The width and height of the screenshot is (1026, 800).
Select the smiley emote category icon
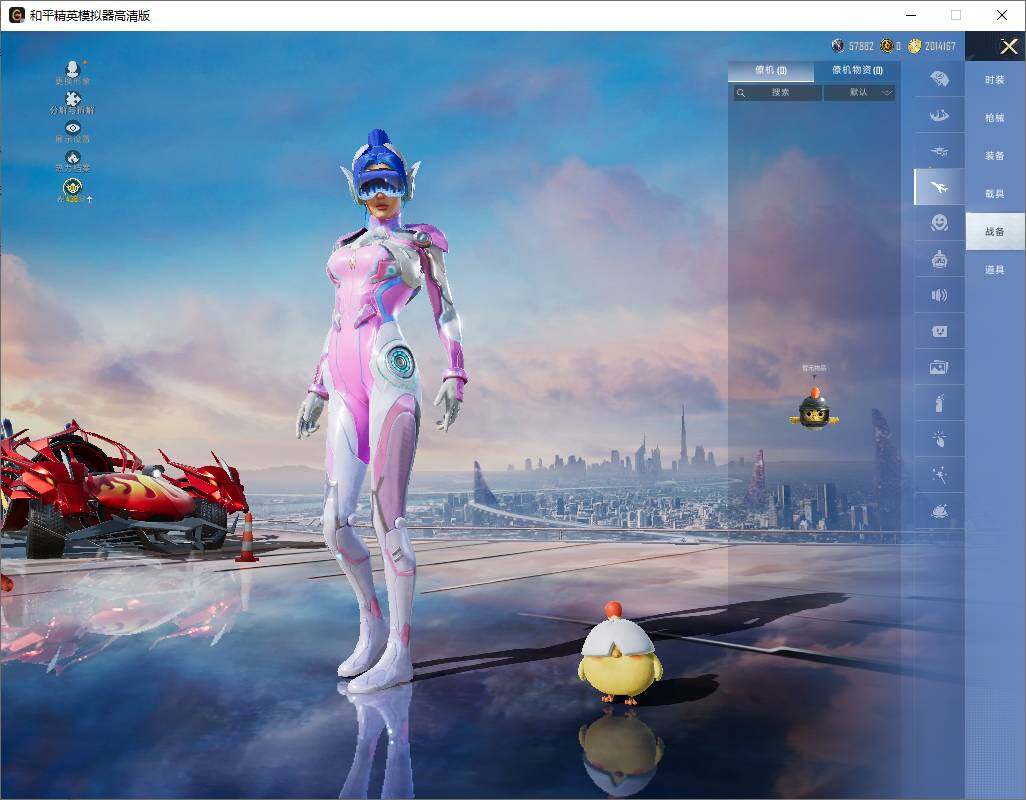click(940, 223)
